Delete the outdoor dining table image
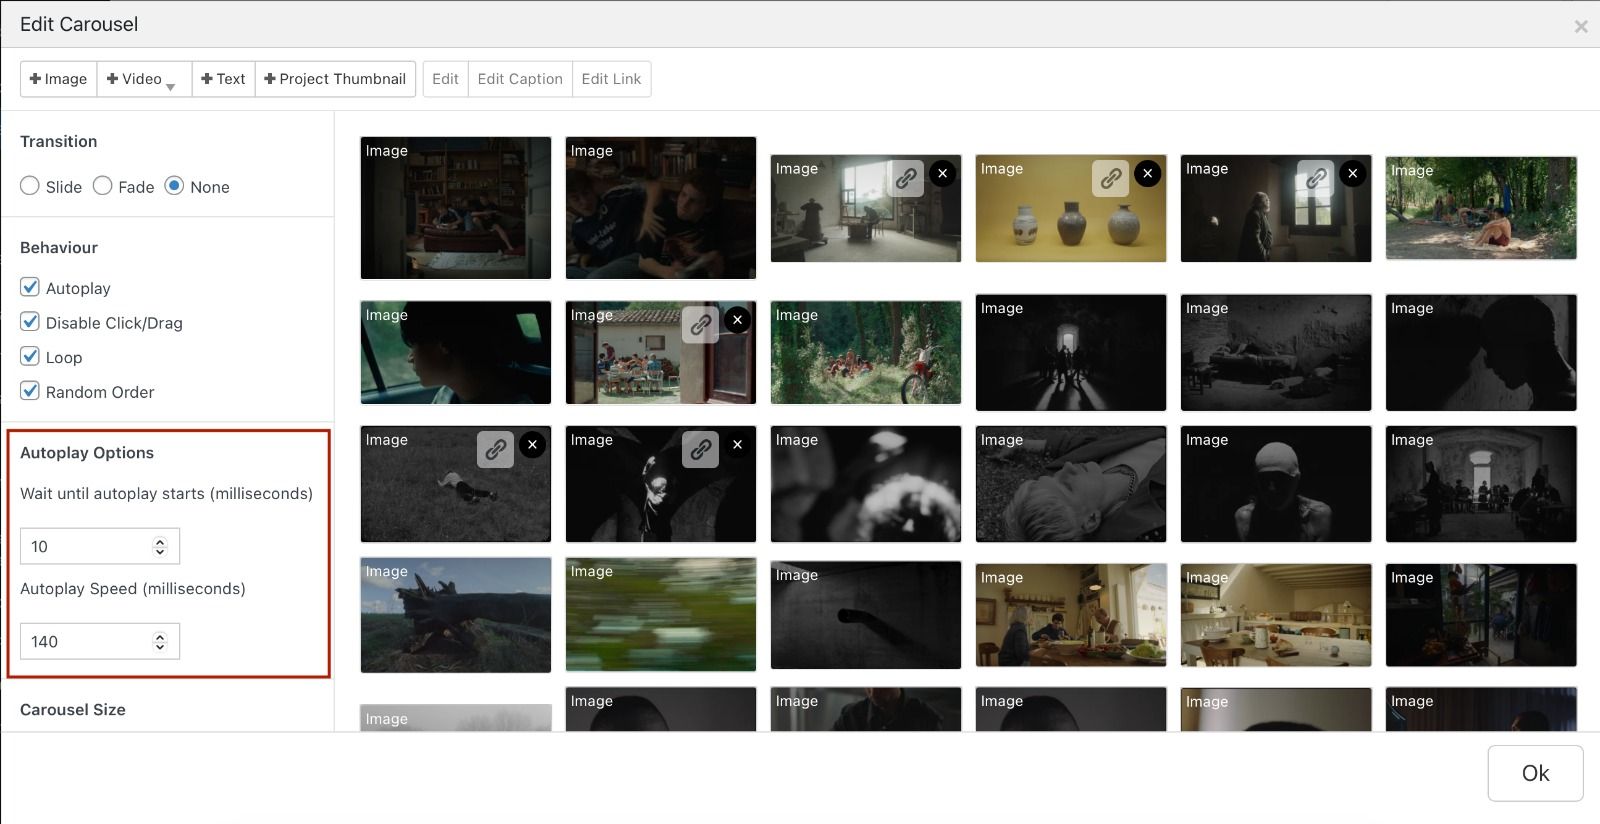This screenshot has width=1600, height=824. click(x=738, y=320)
